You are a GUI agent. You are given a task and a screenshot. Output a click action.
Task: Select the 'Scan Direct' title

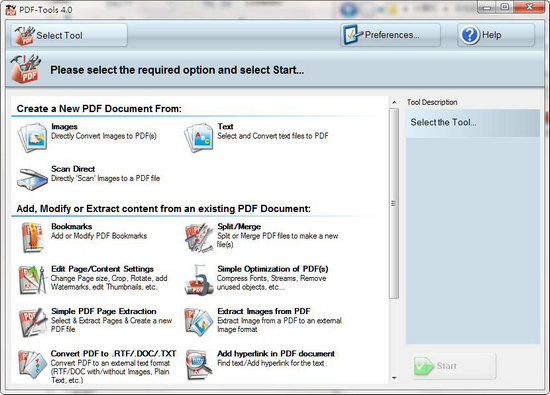[73, 169]
